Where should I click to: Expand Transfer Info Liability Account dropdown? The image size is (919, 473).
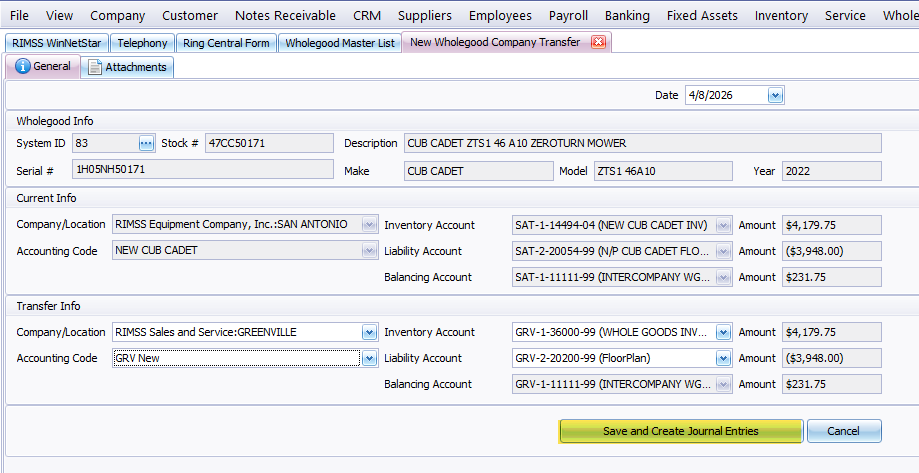coord(723,358)
